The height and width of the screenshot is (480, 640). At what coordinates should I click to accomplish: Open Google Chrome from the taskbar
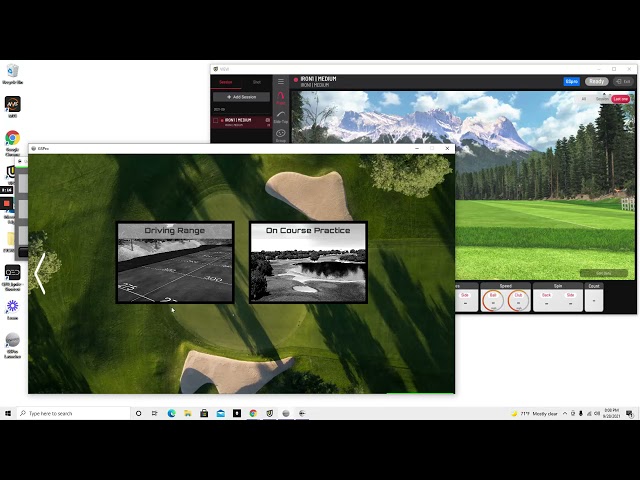tap(253, 413)
